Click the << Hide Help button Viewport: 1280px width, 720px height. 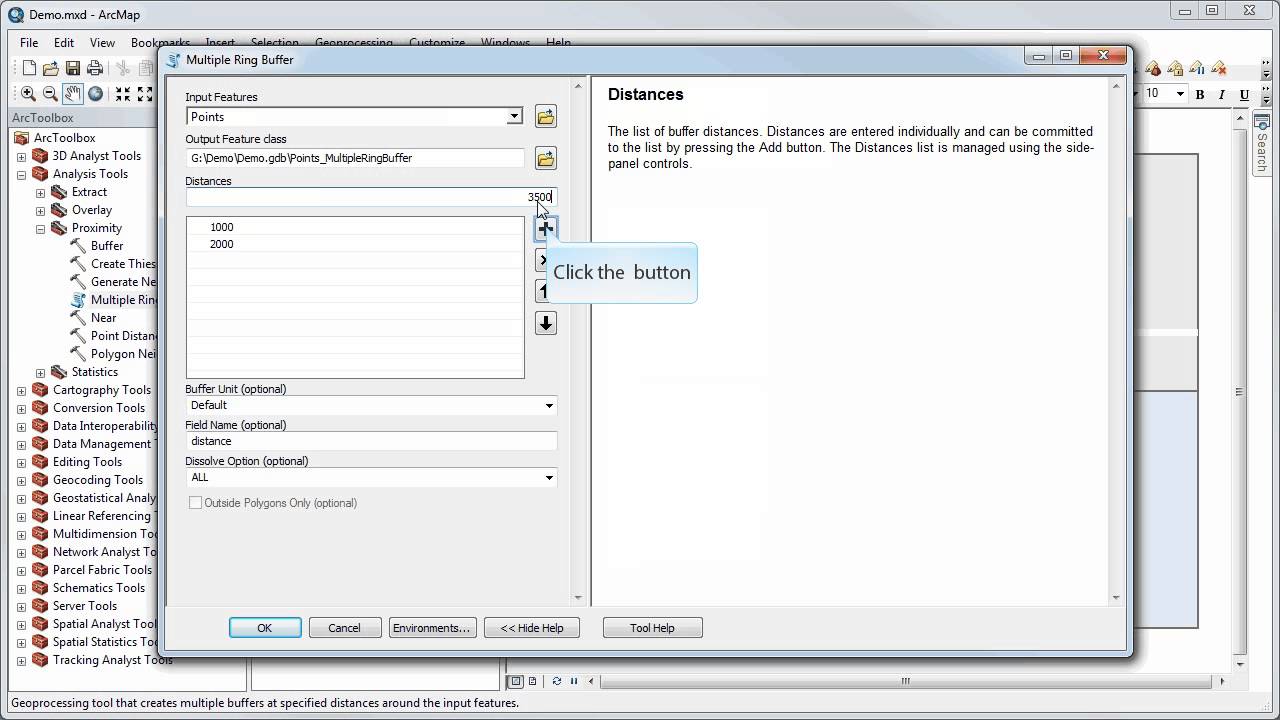point(532,628)
